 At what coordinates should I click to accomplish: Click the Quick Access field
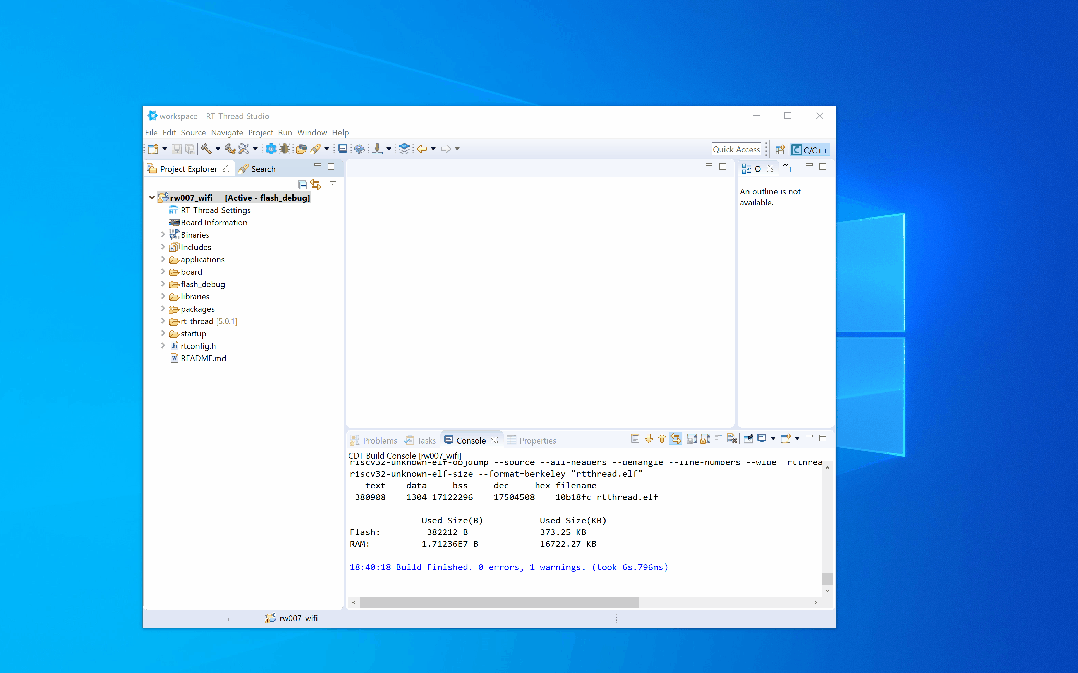[737, 147]
